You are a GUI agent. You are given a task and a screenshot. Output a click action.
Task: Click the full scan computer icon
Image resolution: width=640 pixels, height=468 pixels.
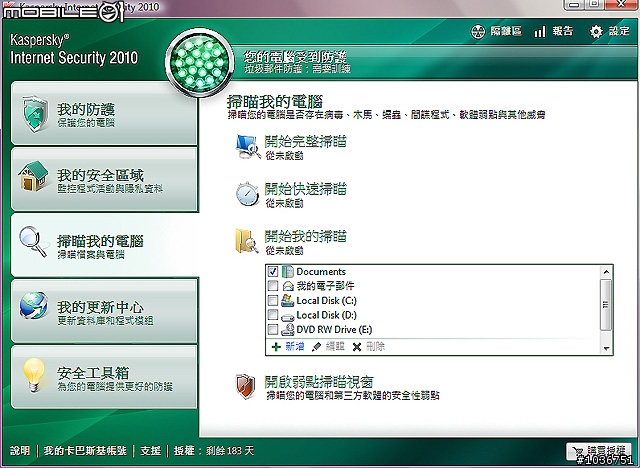[248, 146]
